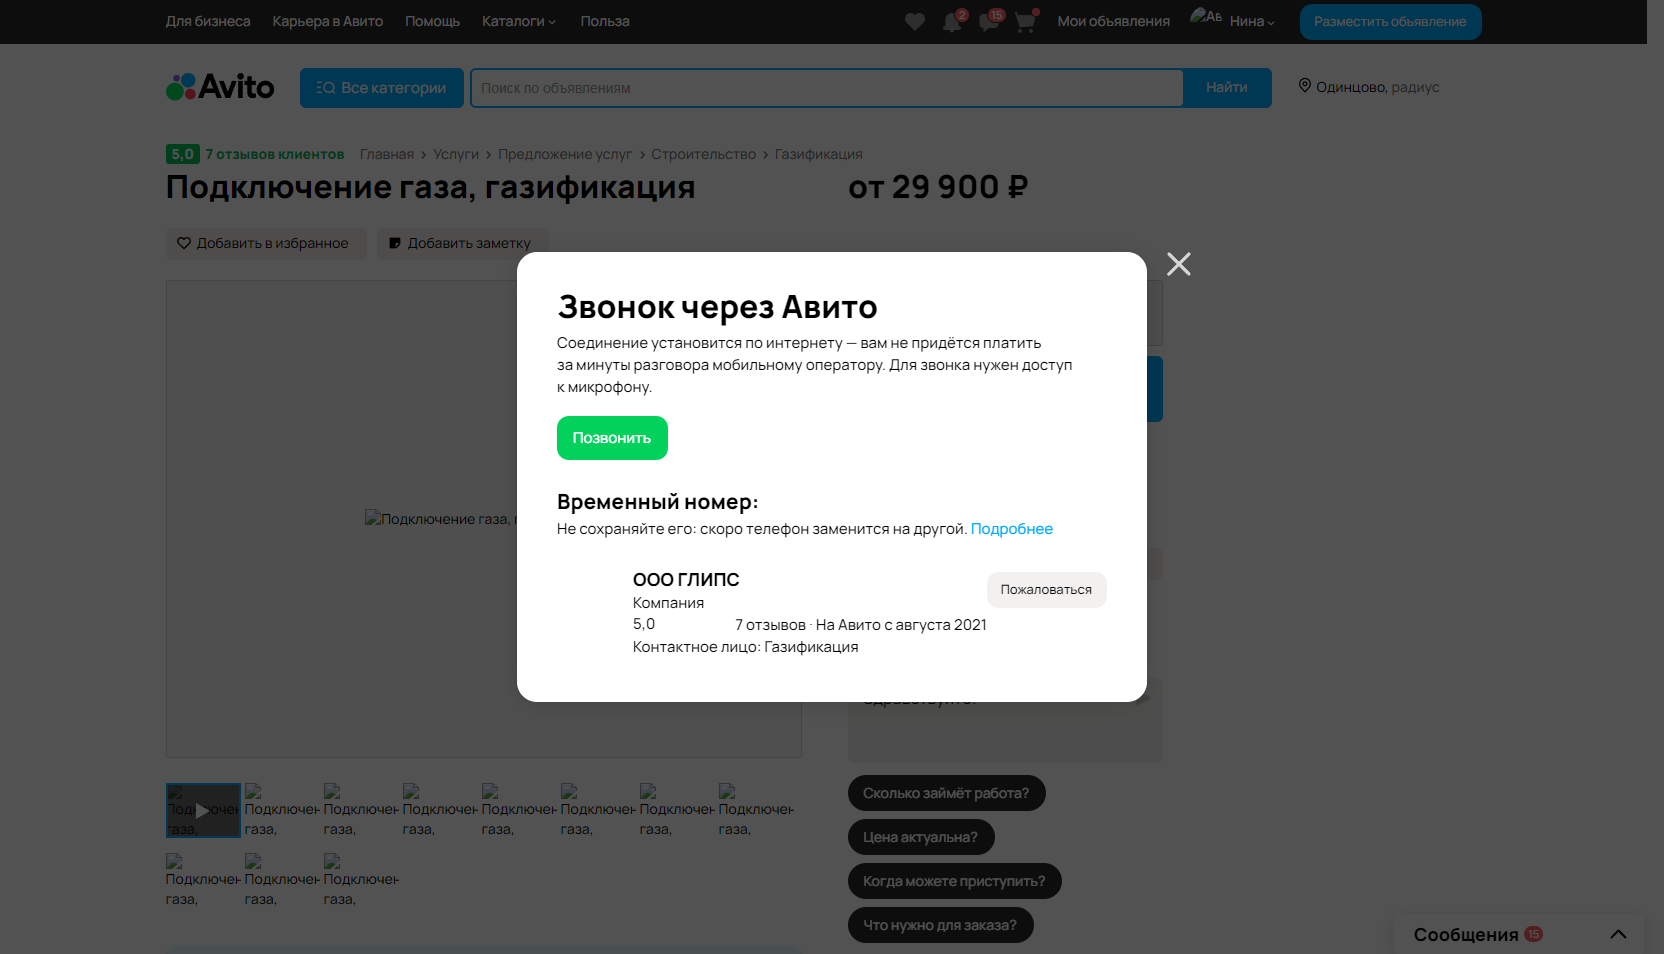This screenshot has height=954, width=1664.
Task: Click the Найти search button
Action: tap(1227, 88)
